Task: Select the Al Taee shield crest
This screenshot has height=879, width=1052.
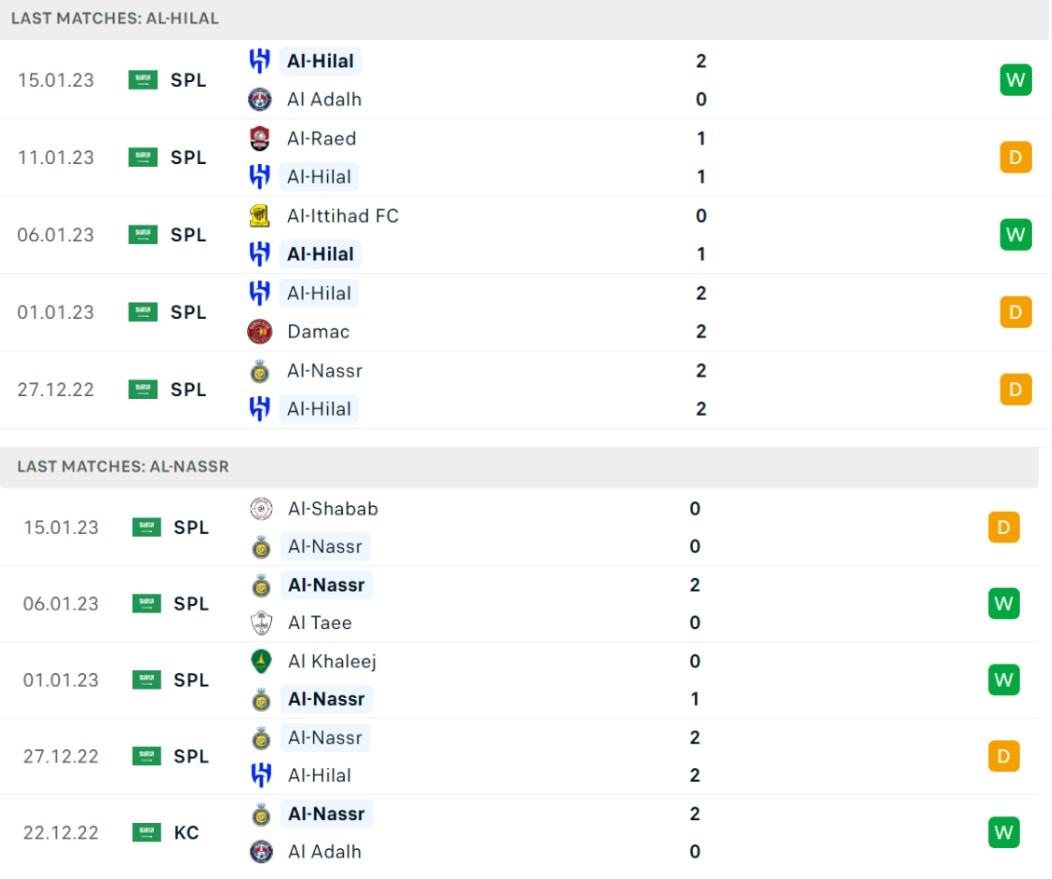Action: pyautogui.click(x=261, y=623)
